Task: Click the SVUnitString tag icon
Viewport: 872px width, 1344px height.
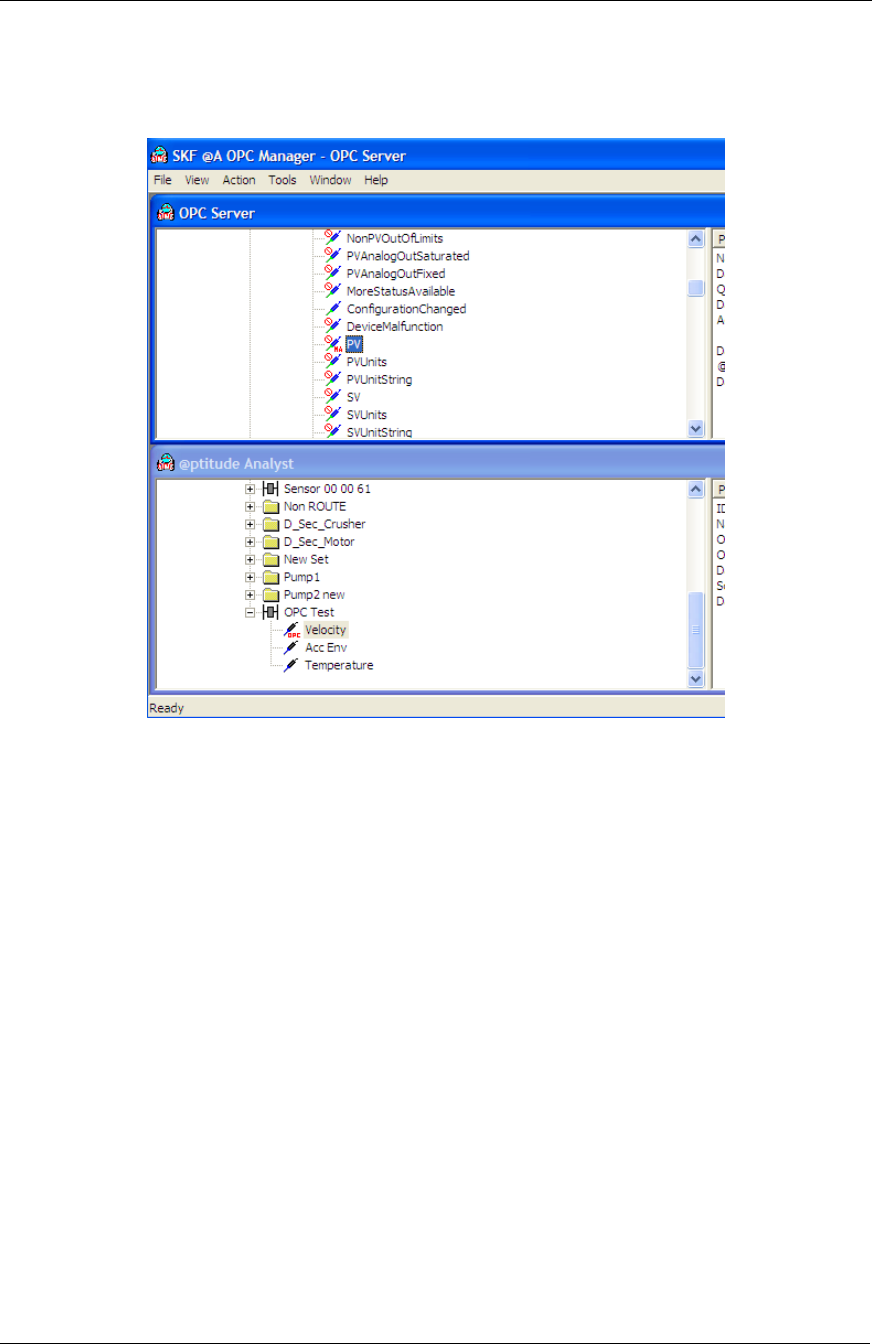Action: 333,431
